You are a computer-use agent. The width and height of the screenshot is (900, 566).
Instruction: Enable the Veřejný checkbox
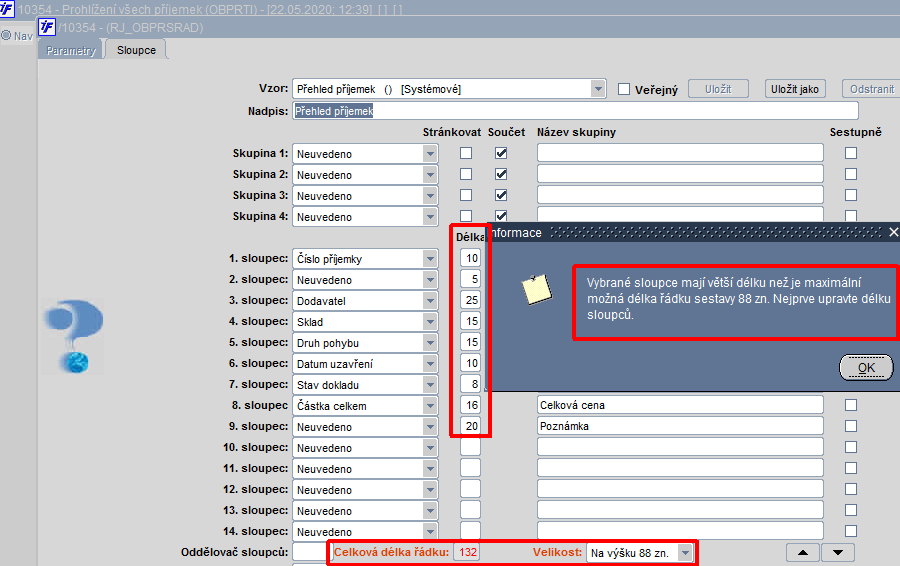[x=624, y=89]
